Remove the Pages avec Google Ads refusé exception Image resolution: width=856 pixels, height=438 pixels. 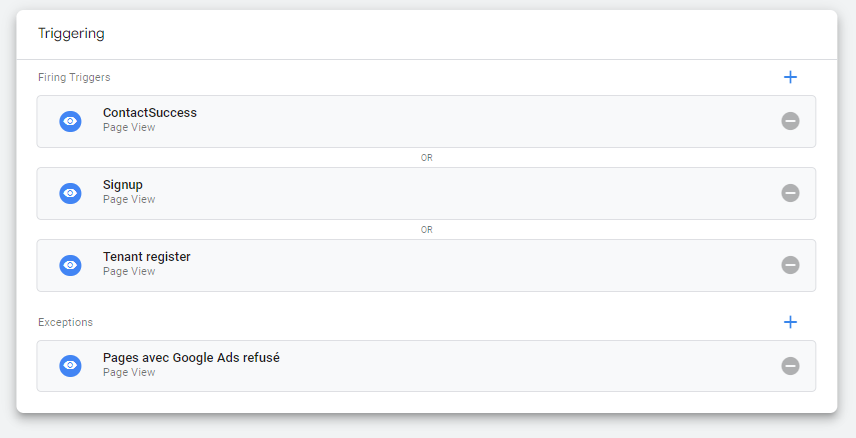790,365
